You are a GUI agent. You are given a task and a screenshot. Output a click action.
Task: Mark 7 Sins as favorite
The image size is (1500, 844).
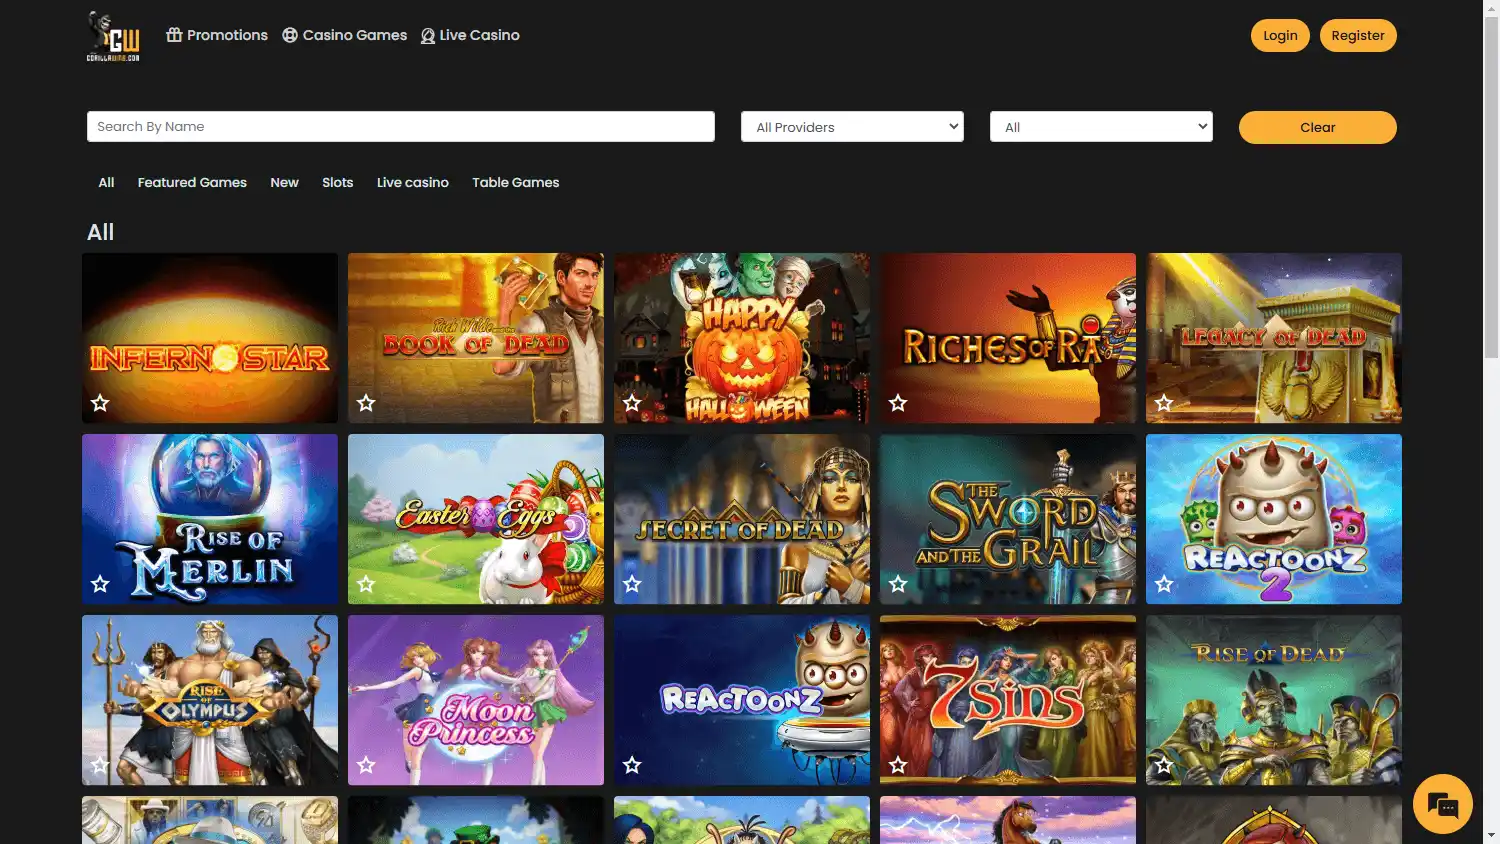point(898,765)
